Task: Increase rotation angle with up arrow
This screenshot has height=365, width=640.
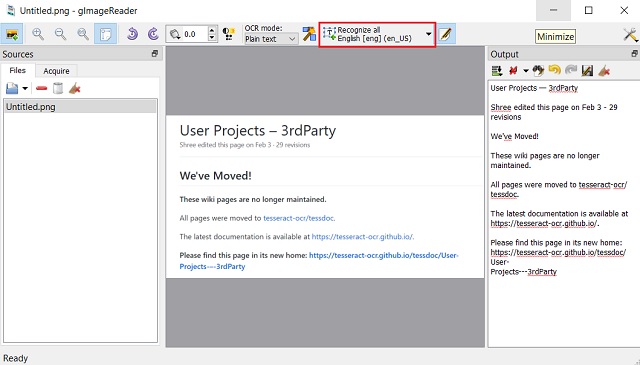Action: point(211,30)
